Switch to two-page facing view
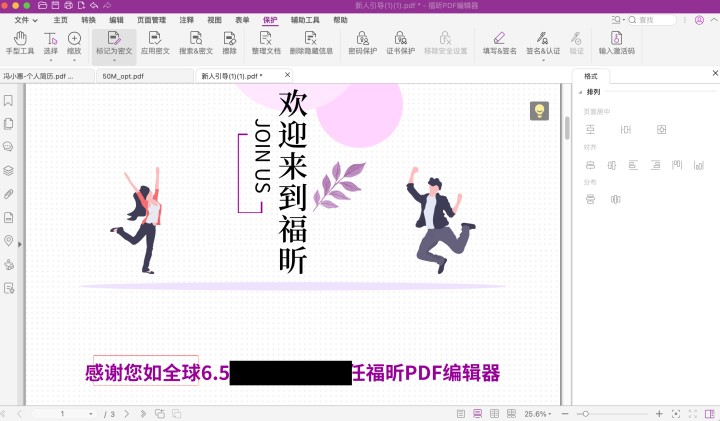Screen dimensions: 720x421 coord(494,413)
